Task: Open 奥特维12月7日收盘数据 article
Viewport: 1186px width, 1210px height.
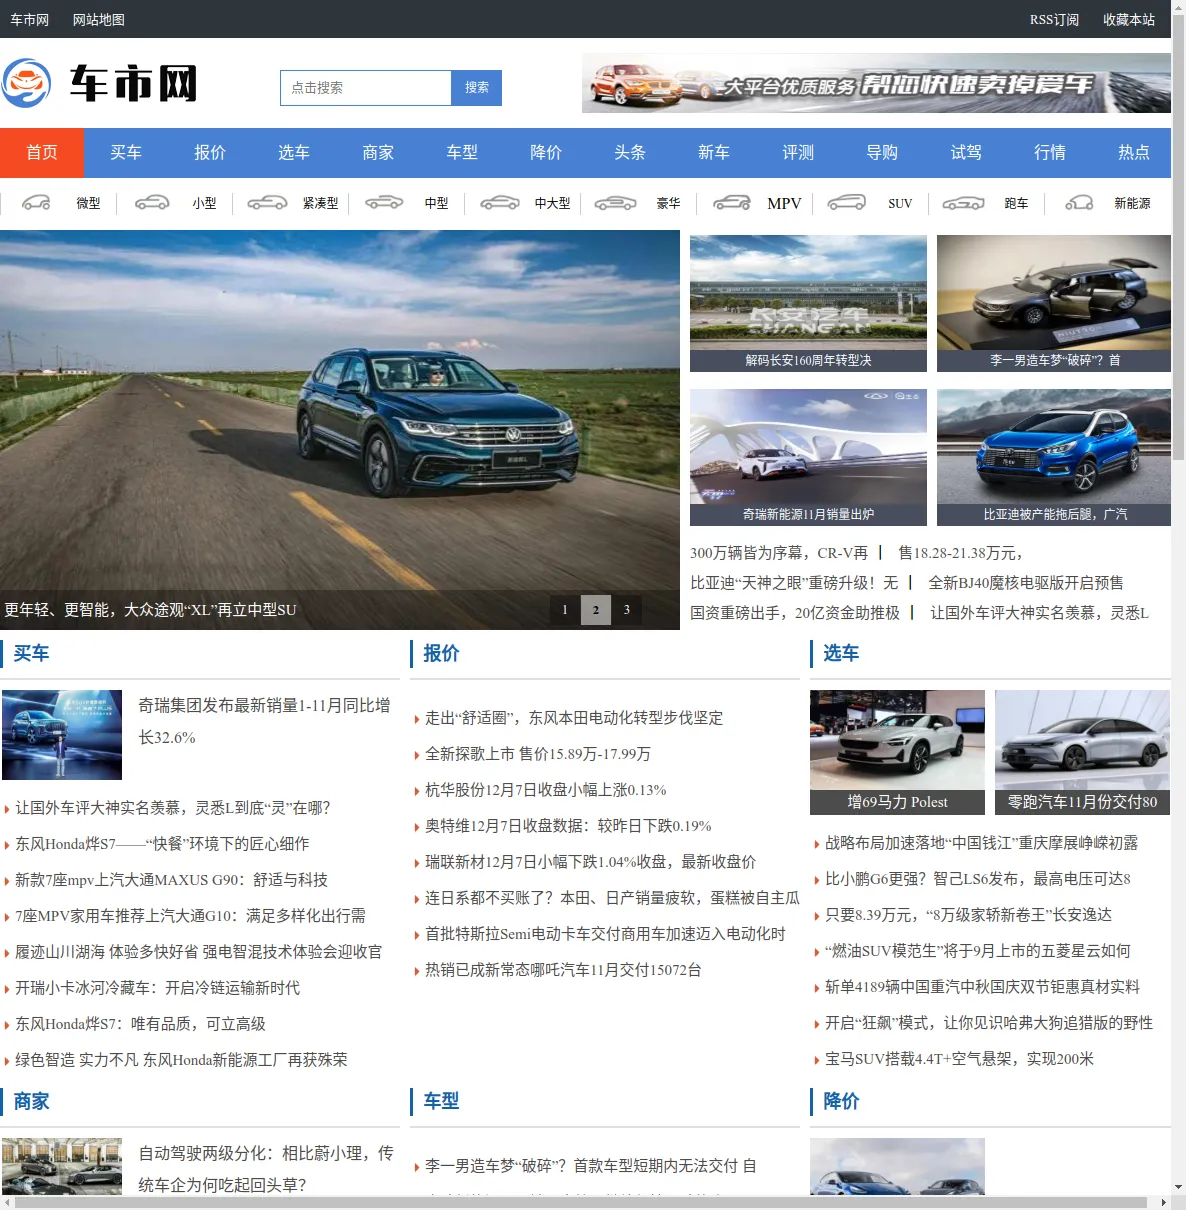Action: (x=568, y=826)
